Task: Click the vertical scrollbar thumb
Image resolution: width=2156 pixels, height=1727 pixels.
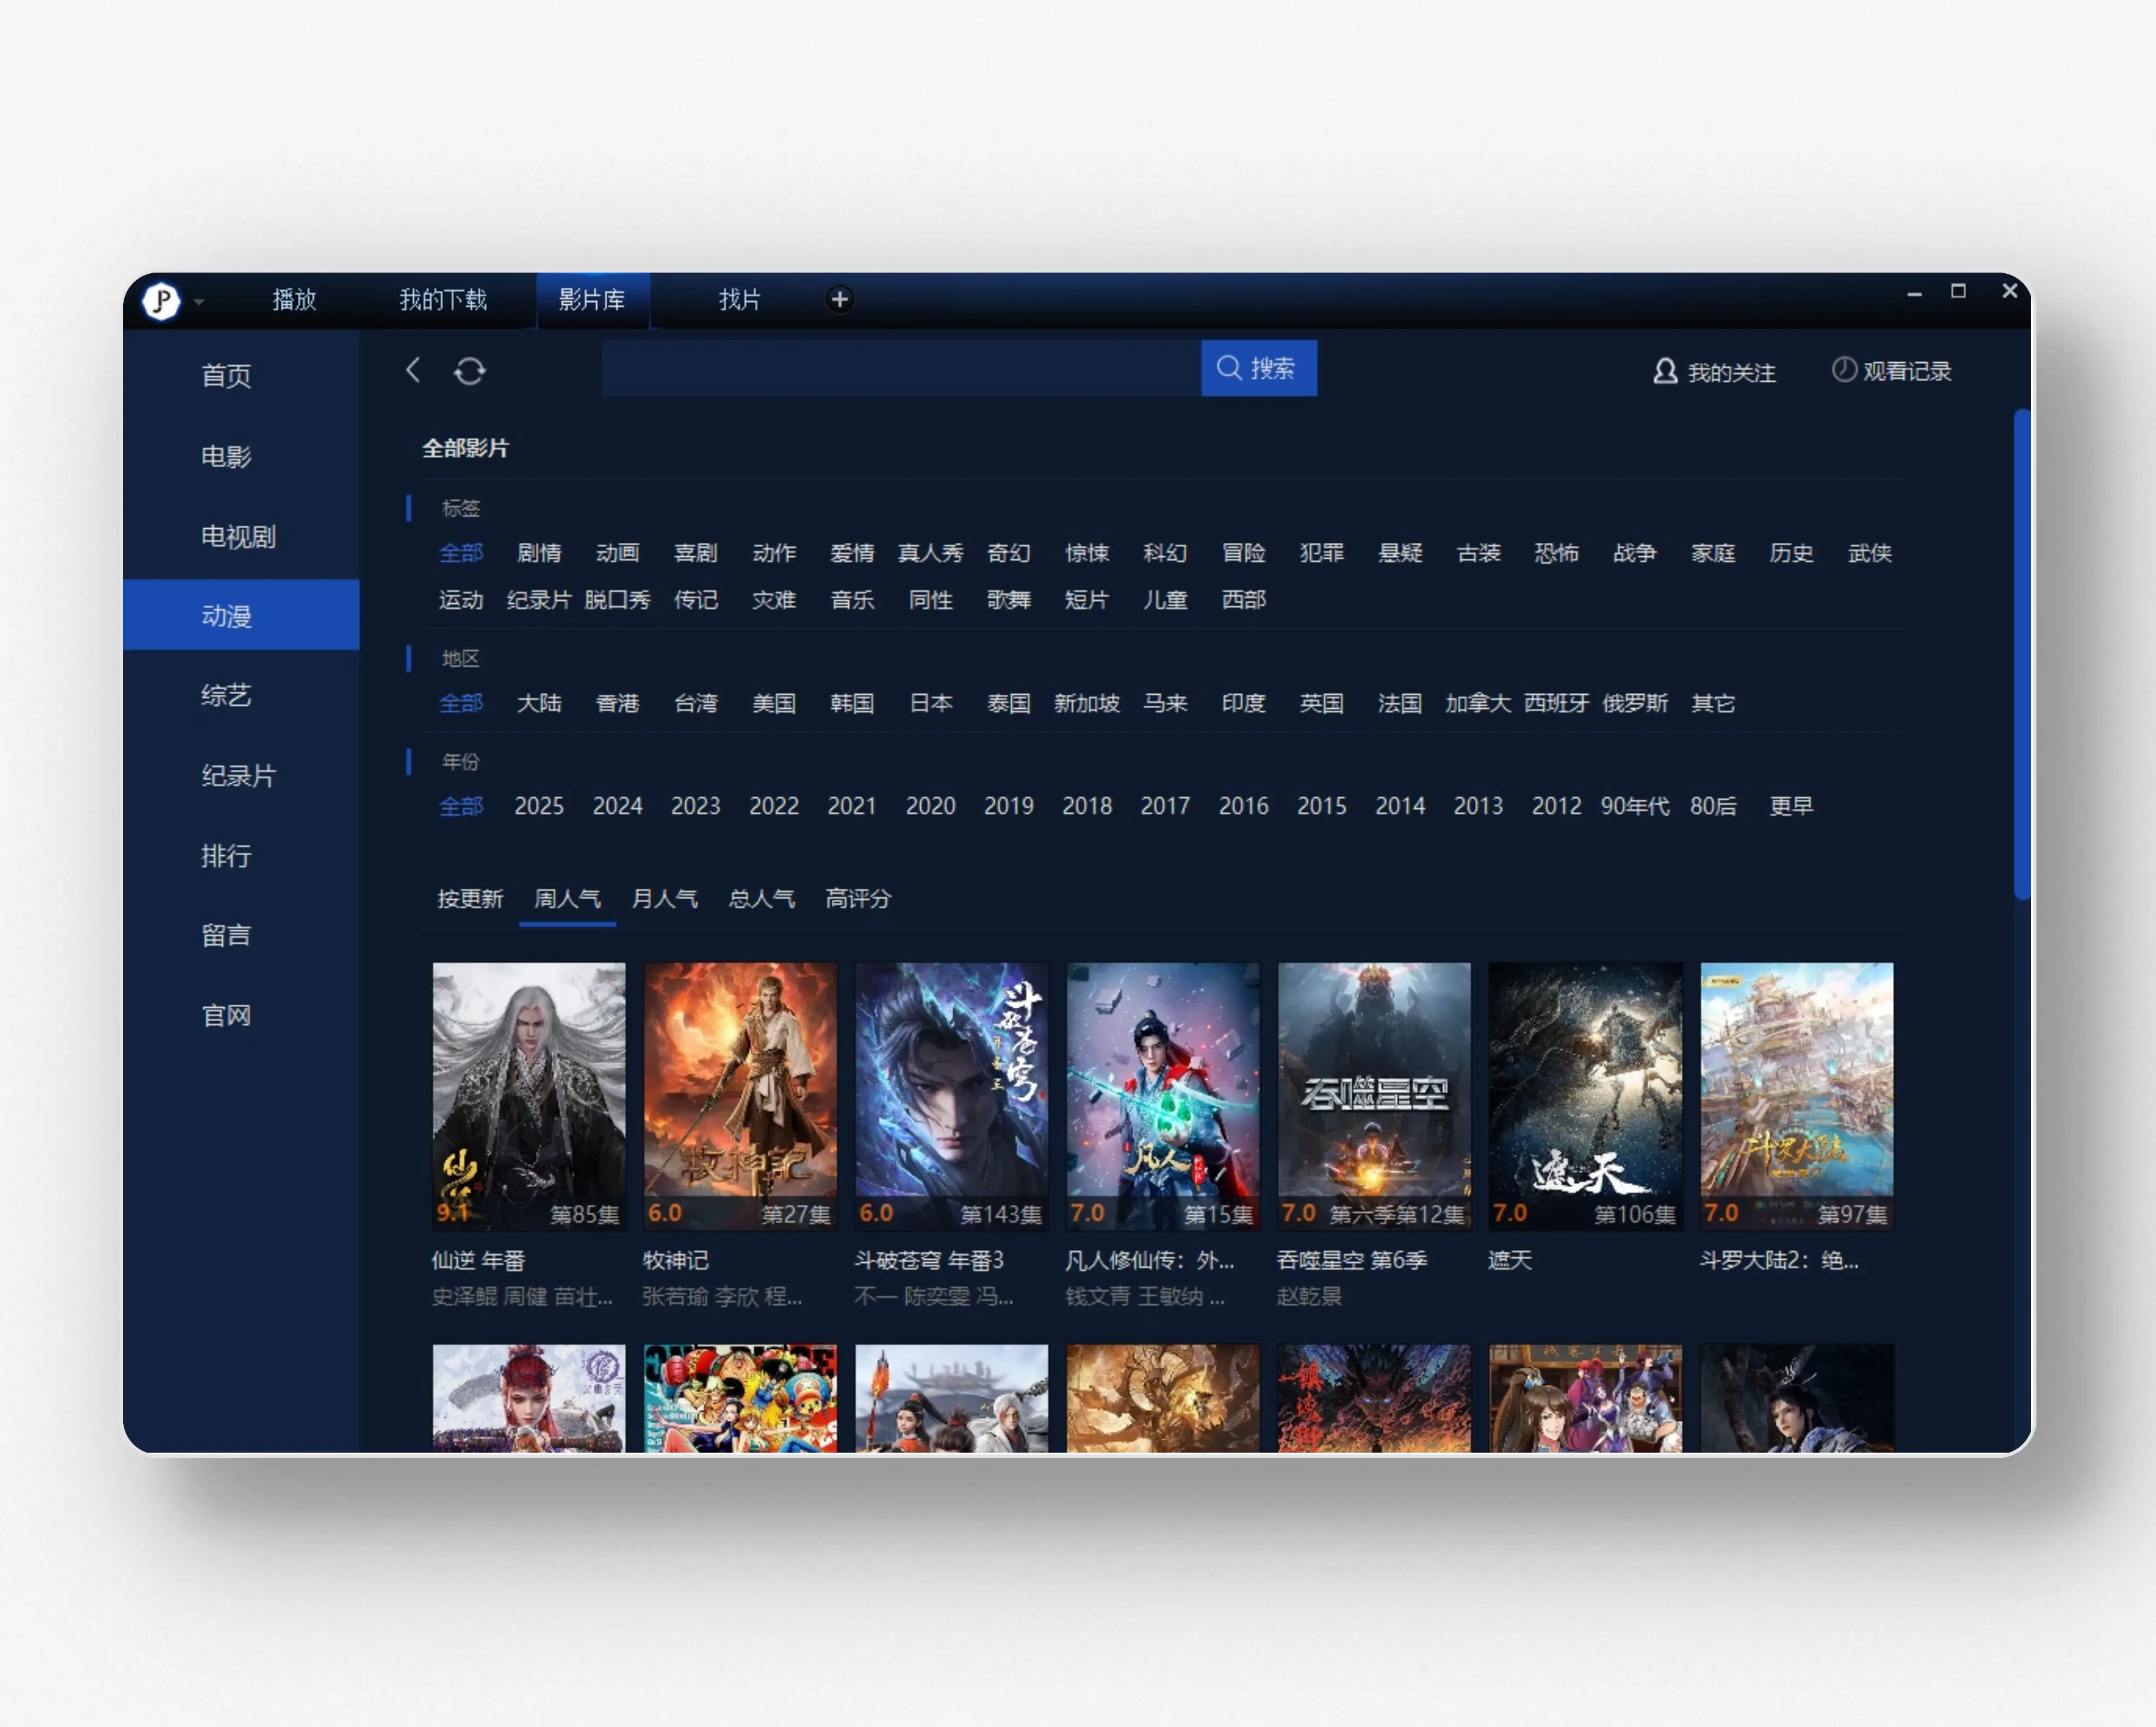Action: point(2021,654)
